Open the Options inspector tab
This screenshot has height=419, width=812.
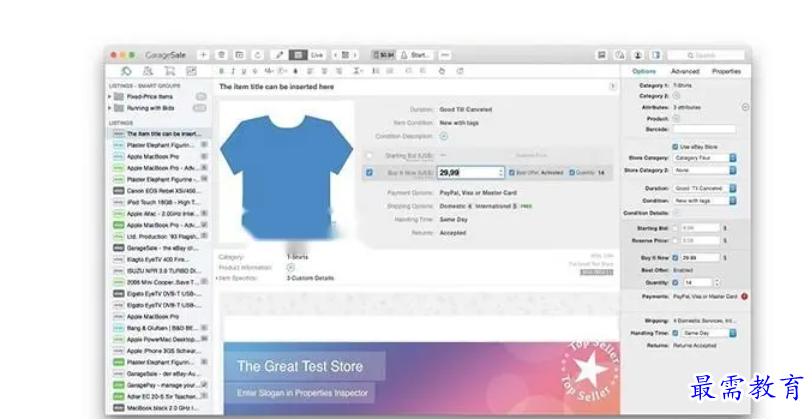(x=644, y=71)
